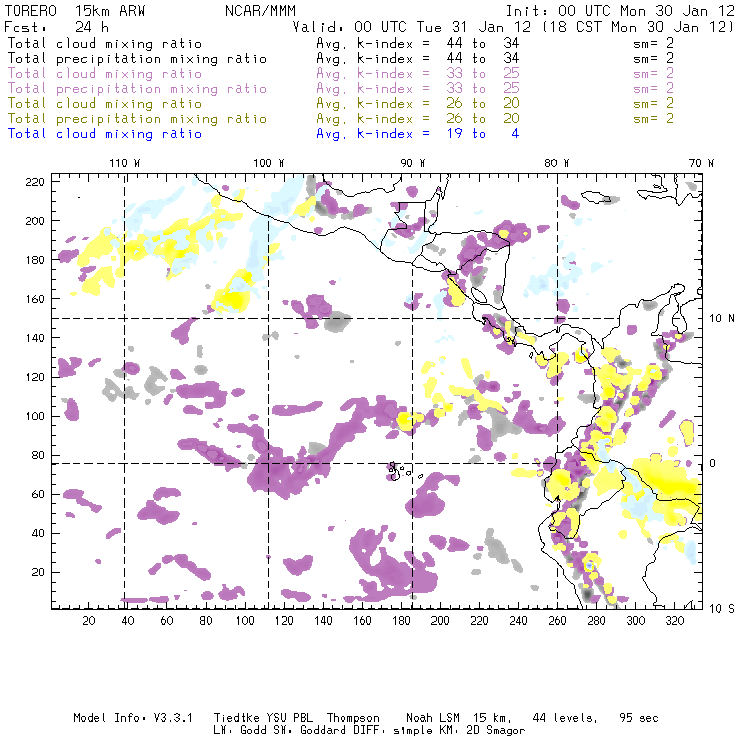The width and height of the screenshot is (740, 740).
Task: Select the "44 levels," footer text
Action: coord(565,718)
